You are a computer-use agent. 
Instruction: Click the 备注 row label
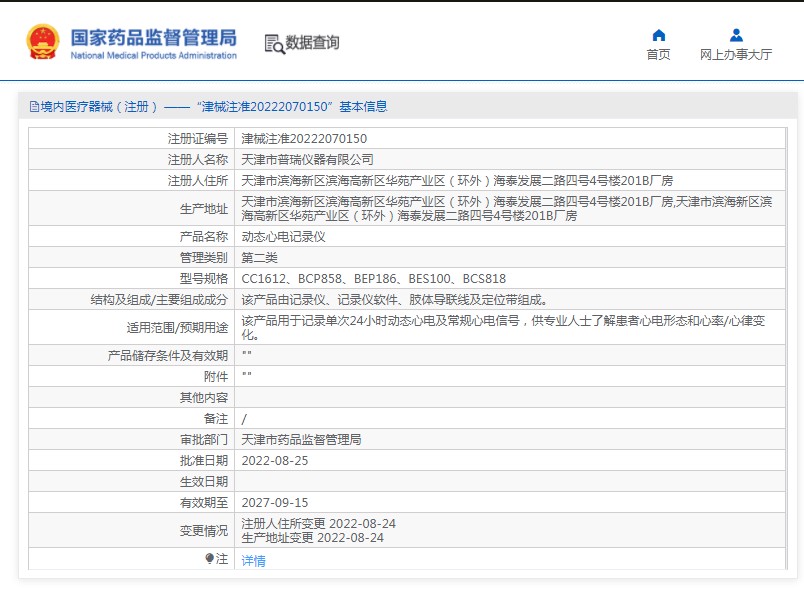(x=215, y=419)
